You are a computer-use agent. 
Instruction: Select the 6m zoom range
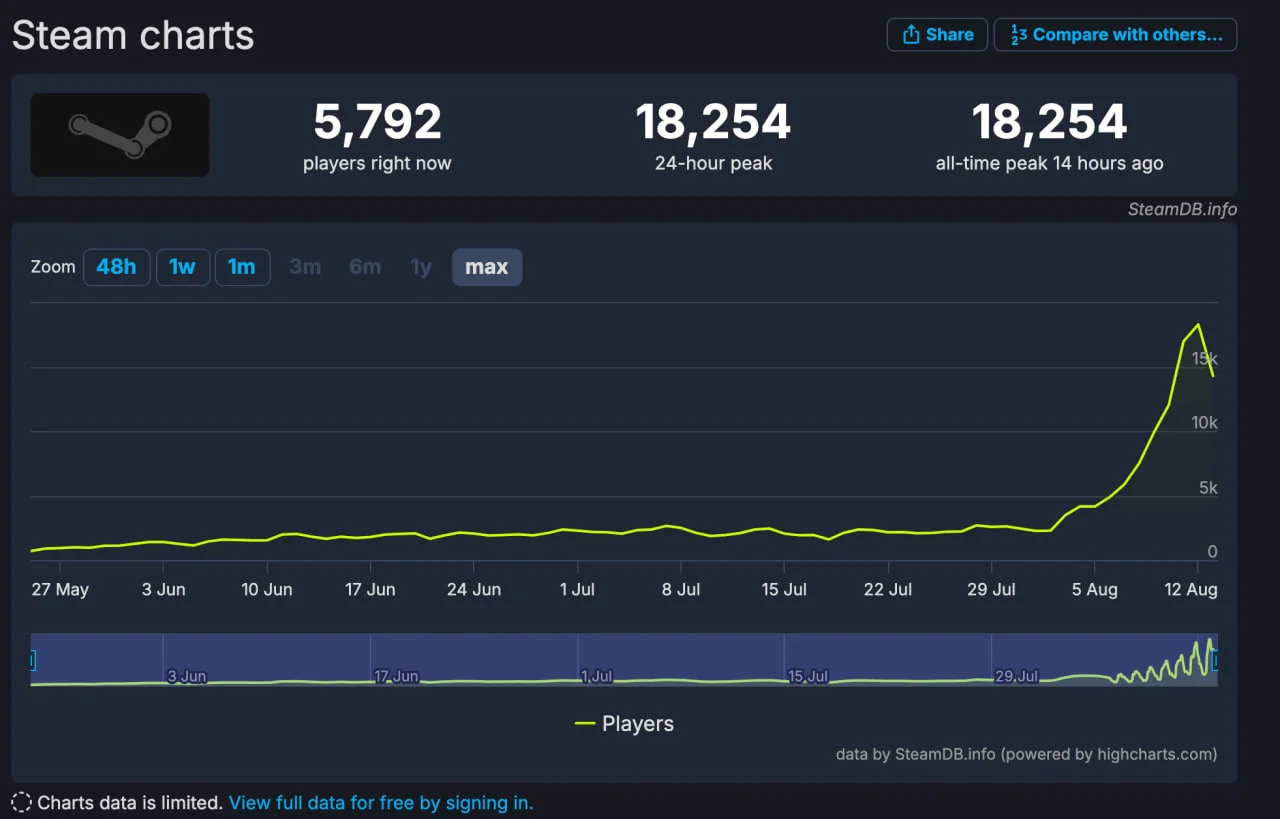tap(365, 267)
